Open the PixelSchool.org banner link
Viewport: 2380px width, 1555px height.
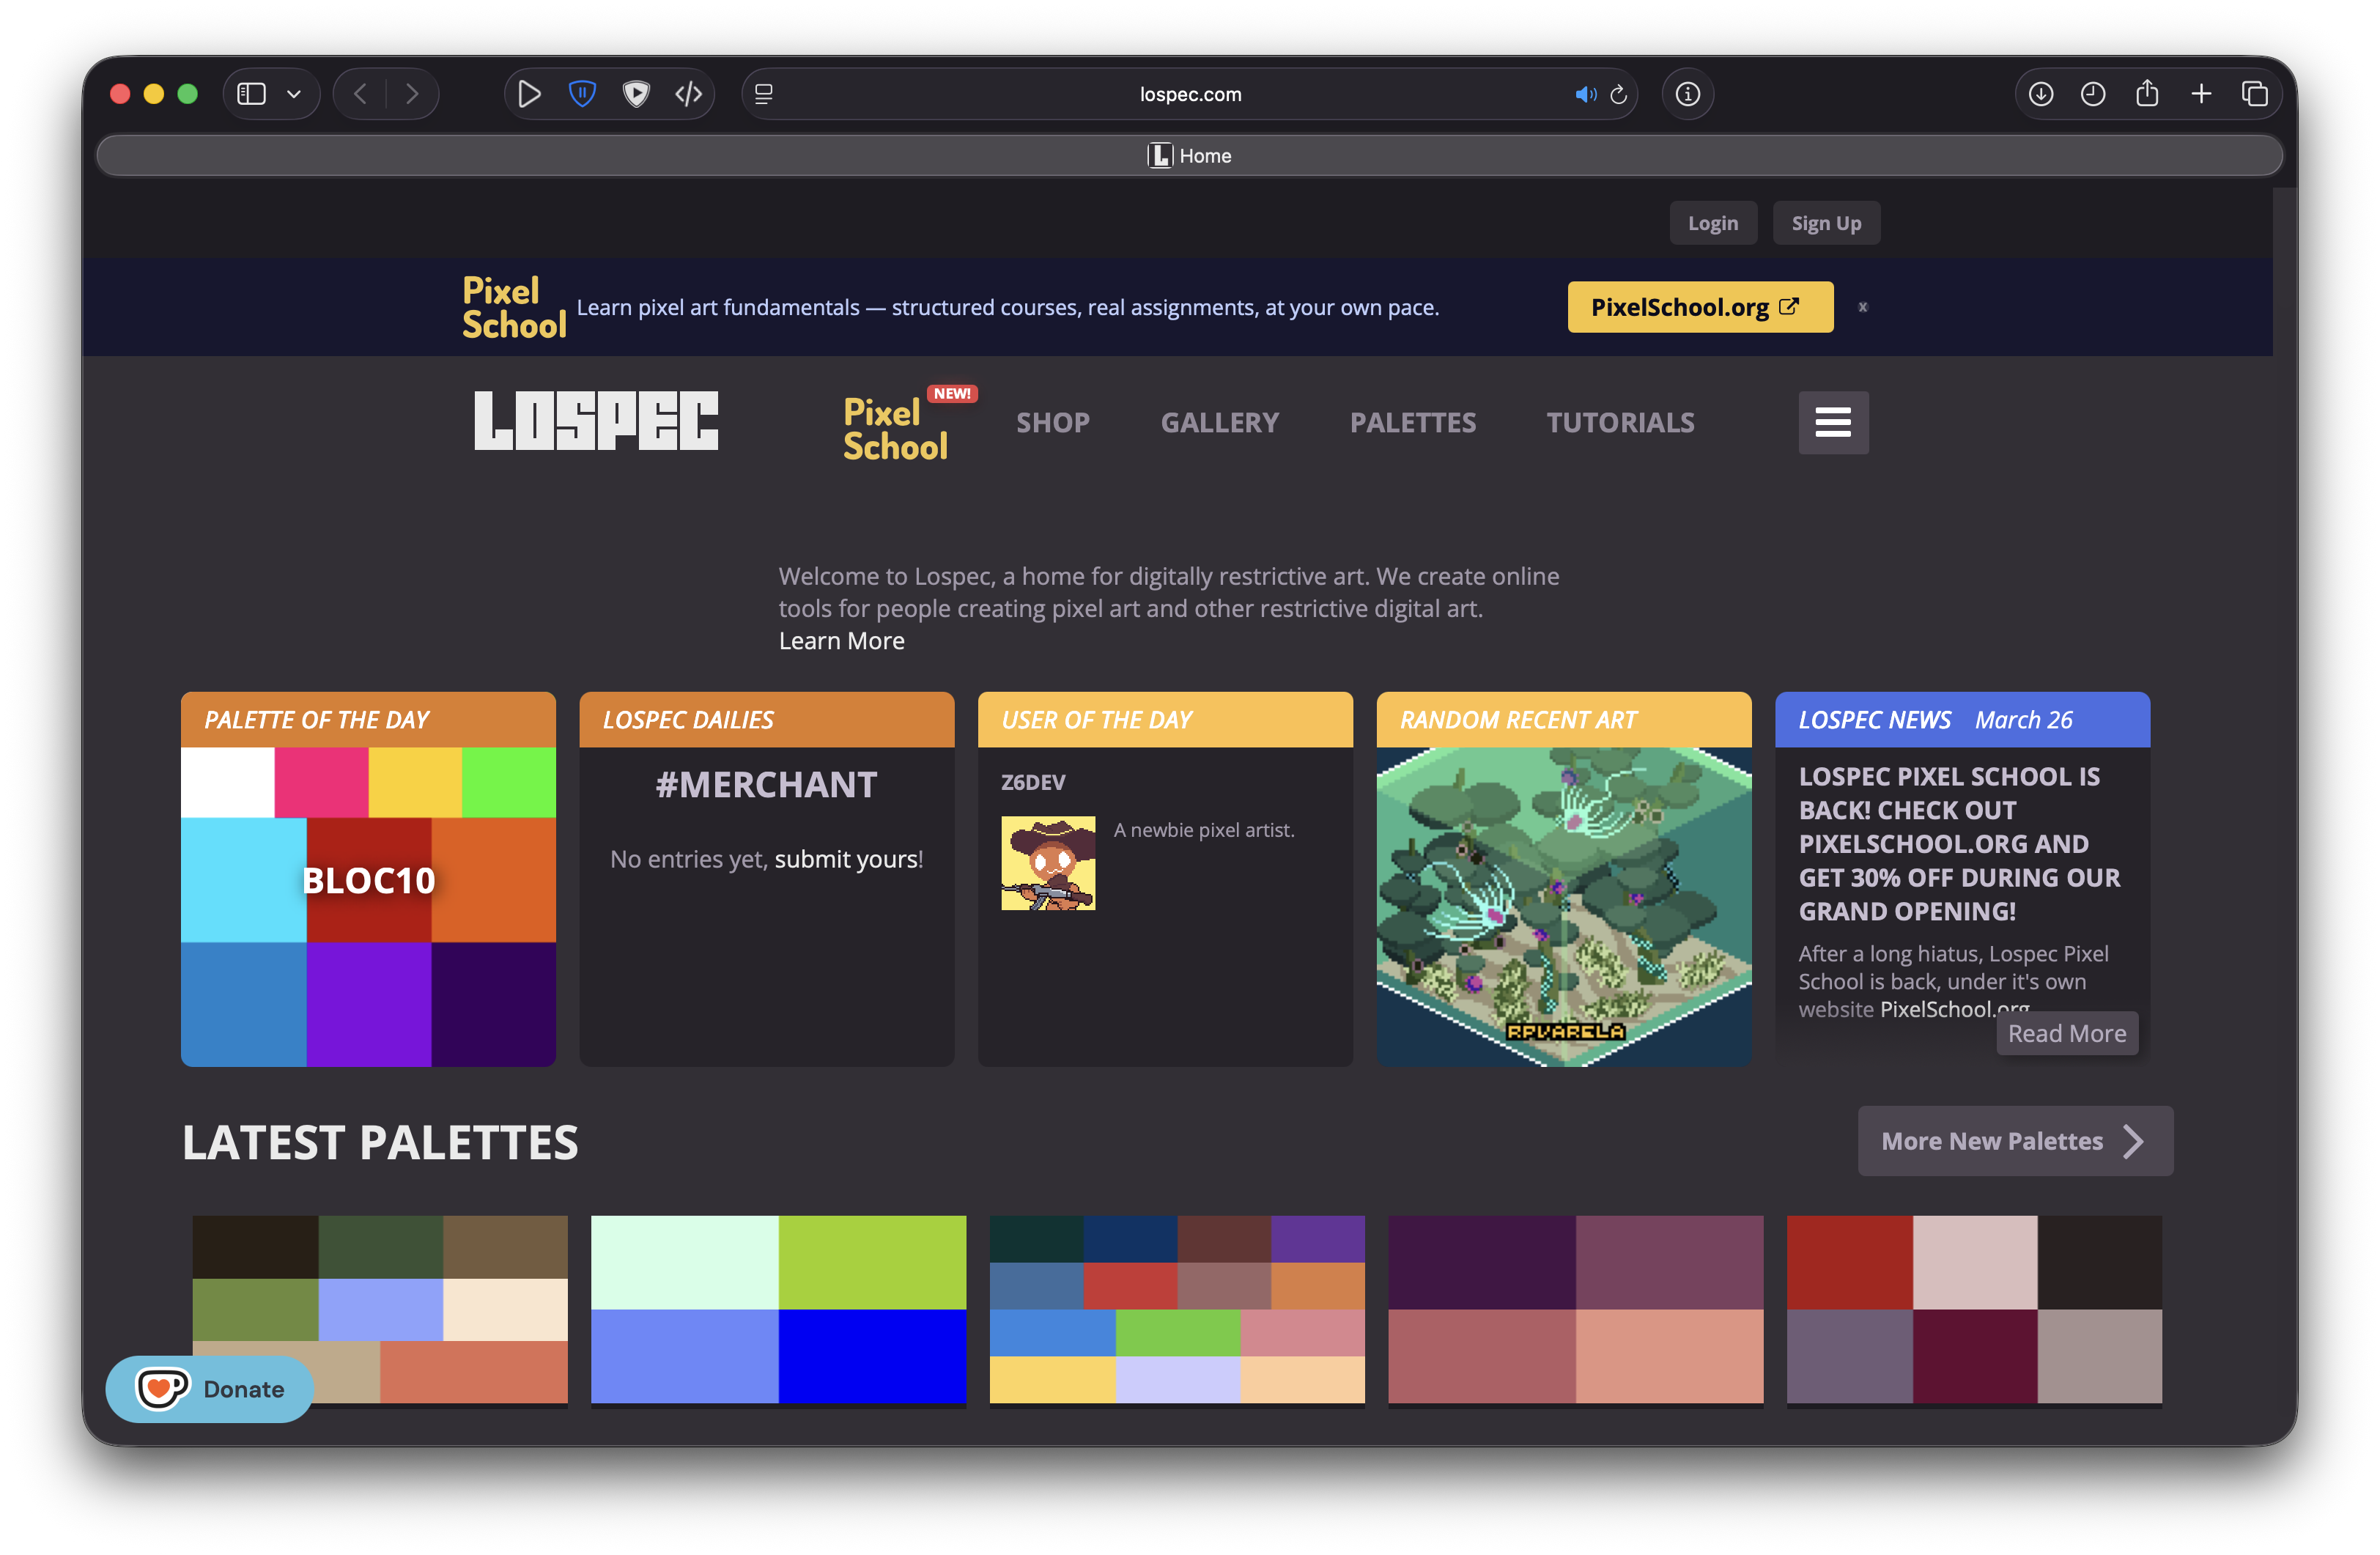(x=1700, y=307)
